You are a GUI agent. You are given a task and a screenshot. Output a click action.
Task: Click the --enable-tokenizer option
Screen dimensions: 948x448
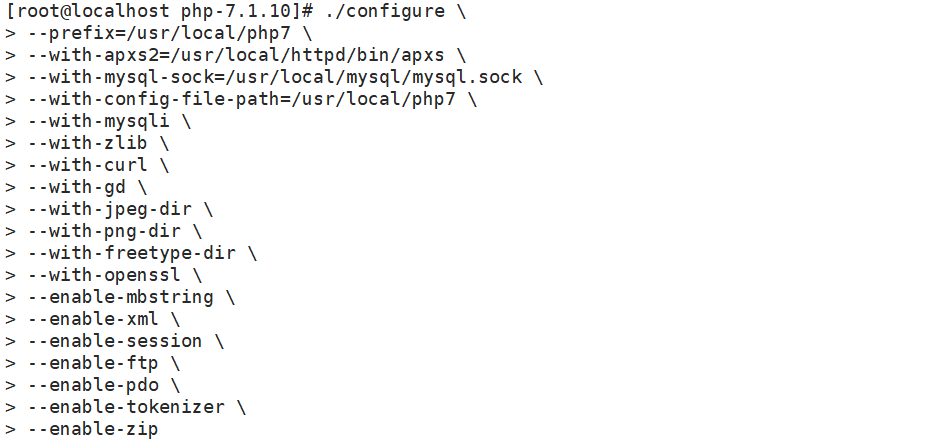(125, 407)
